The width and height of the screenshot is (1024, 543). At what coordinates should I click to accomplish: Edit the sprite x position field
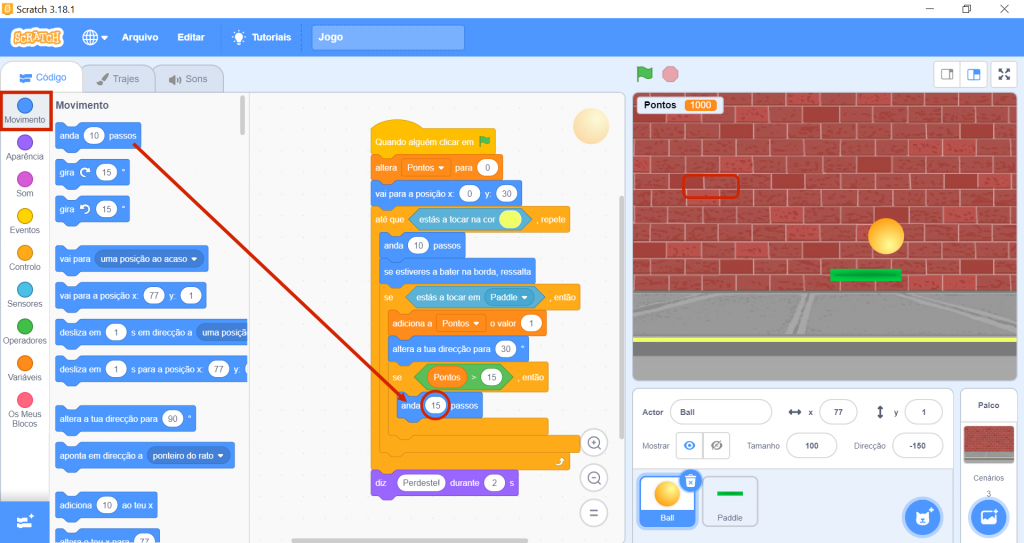838,412
